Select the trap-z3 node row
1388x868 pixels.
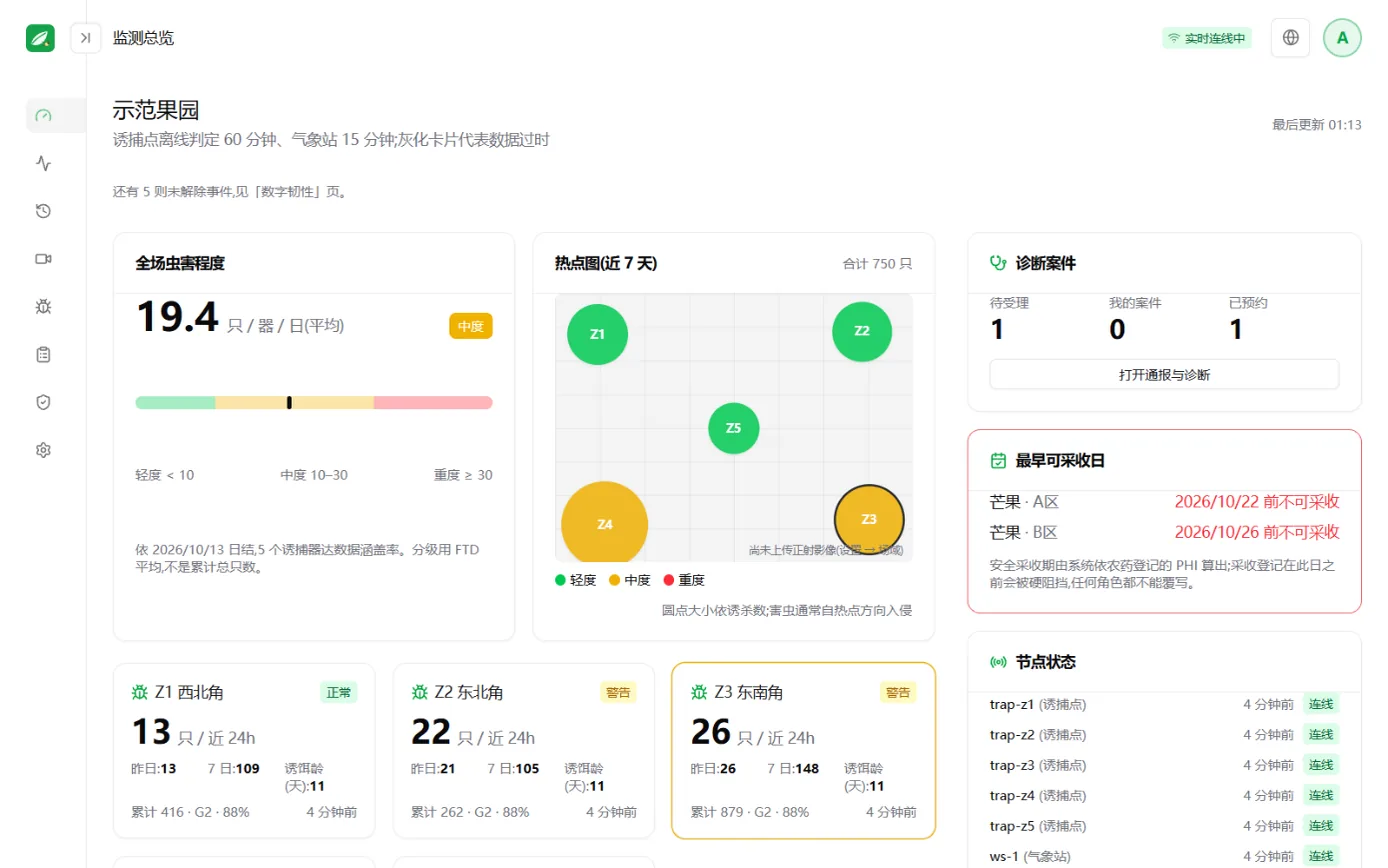tap(1164, 765)
